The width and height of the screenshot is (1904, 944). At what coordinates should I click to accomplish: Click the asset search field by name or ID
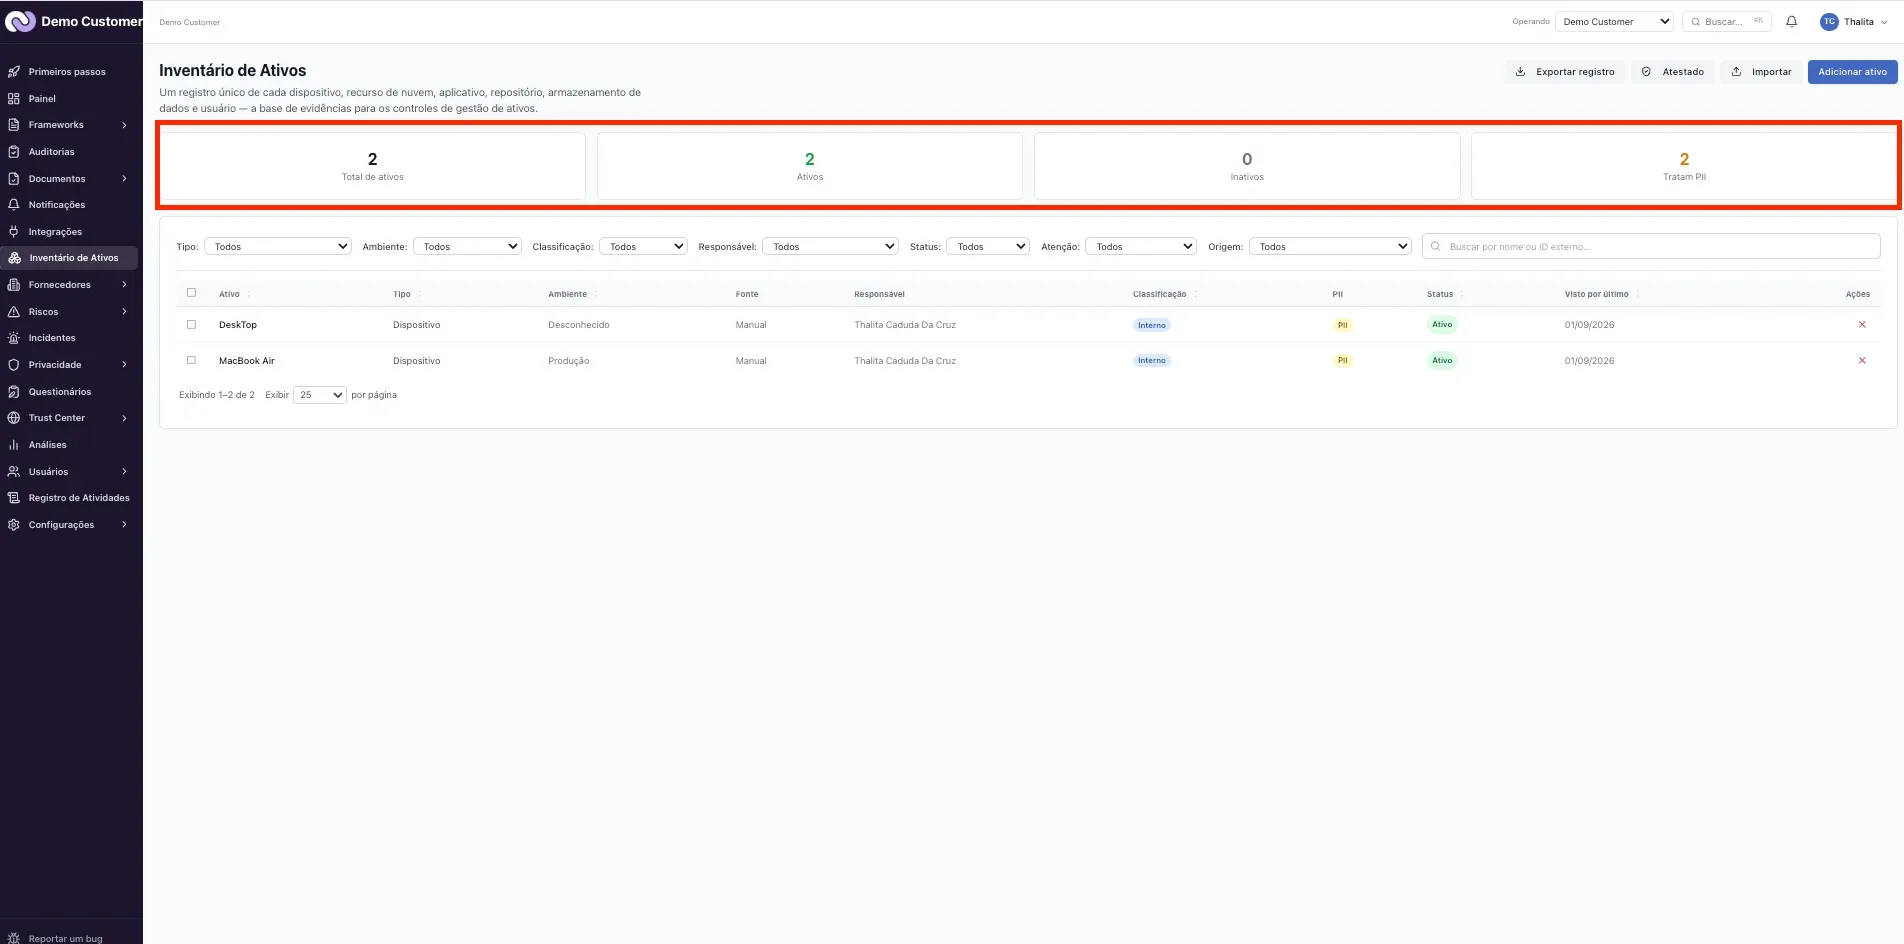pos(1651,246)
